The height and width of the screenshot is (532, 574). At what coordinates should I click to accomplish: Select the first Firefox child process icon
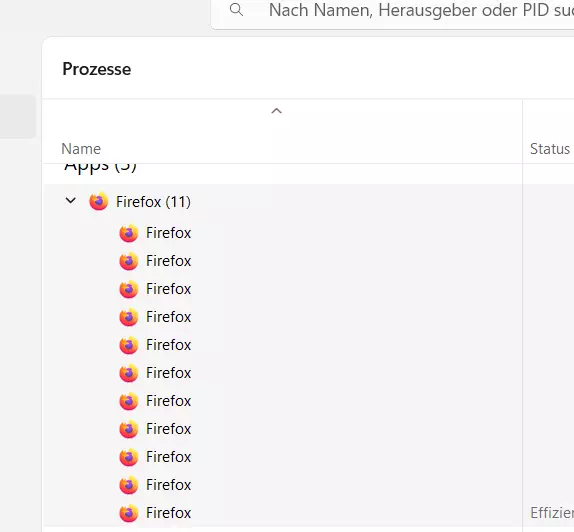pos(128,233)
